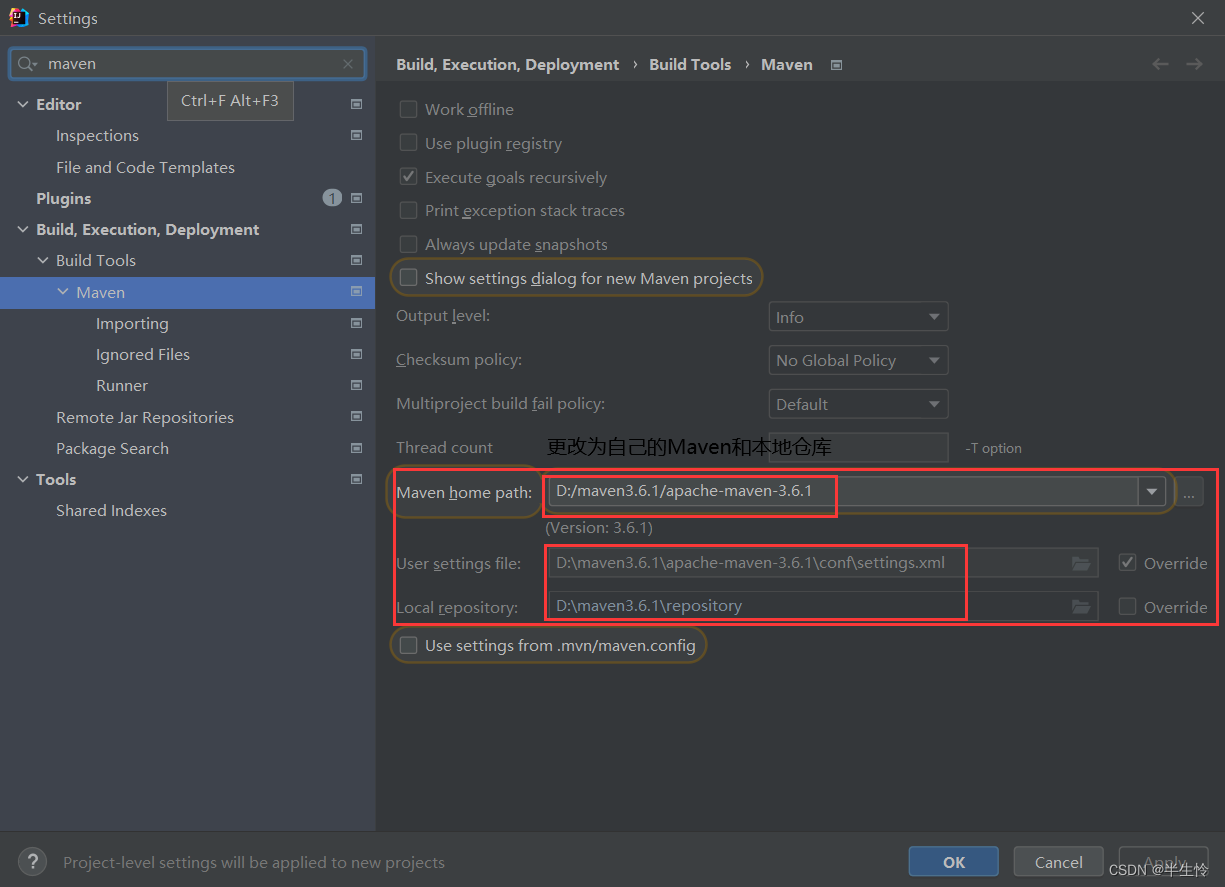Collapse the Build Tools tree node
Image resolution: width=1225 pixels, height=887 pixels.
43,260
